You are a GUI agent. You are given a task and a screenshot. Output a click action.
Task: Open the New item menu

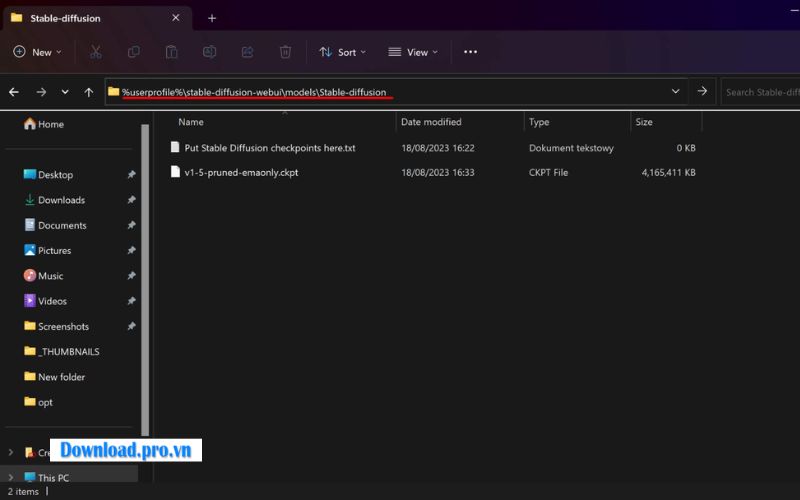point(37,52)
